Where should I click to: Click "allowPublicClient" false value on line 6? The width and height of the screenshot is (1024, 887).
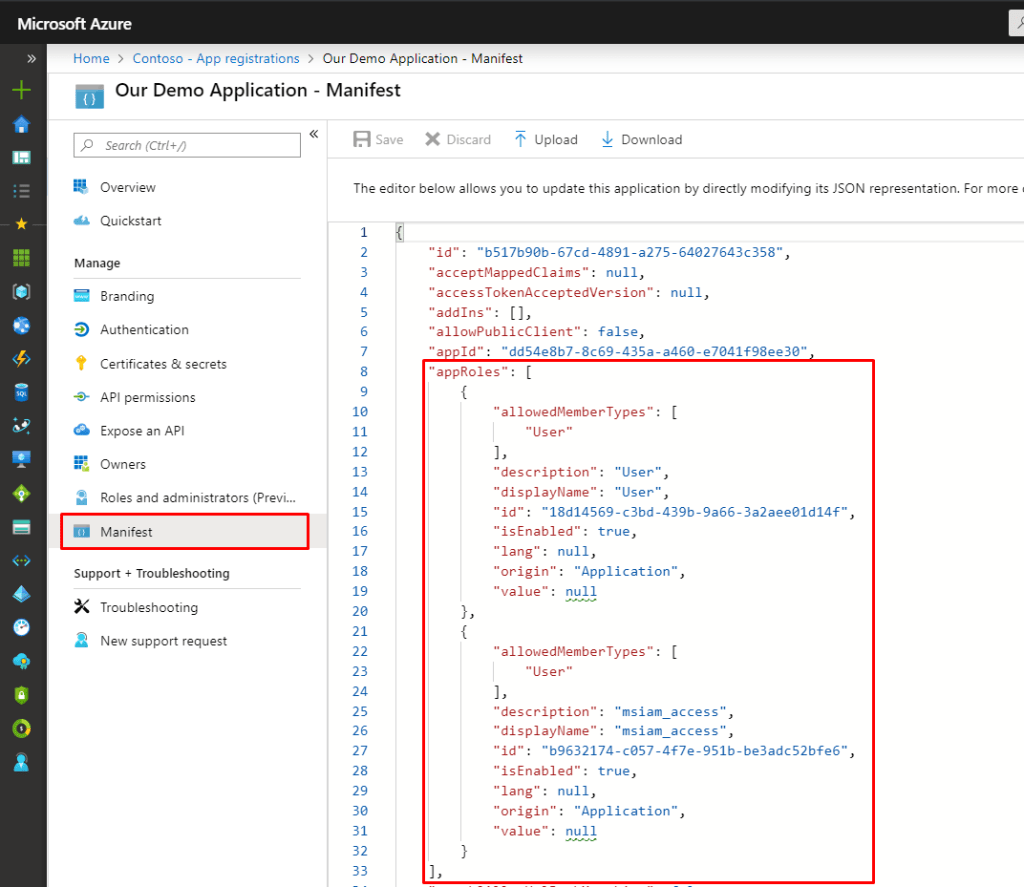click(618, 332)
